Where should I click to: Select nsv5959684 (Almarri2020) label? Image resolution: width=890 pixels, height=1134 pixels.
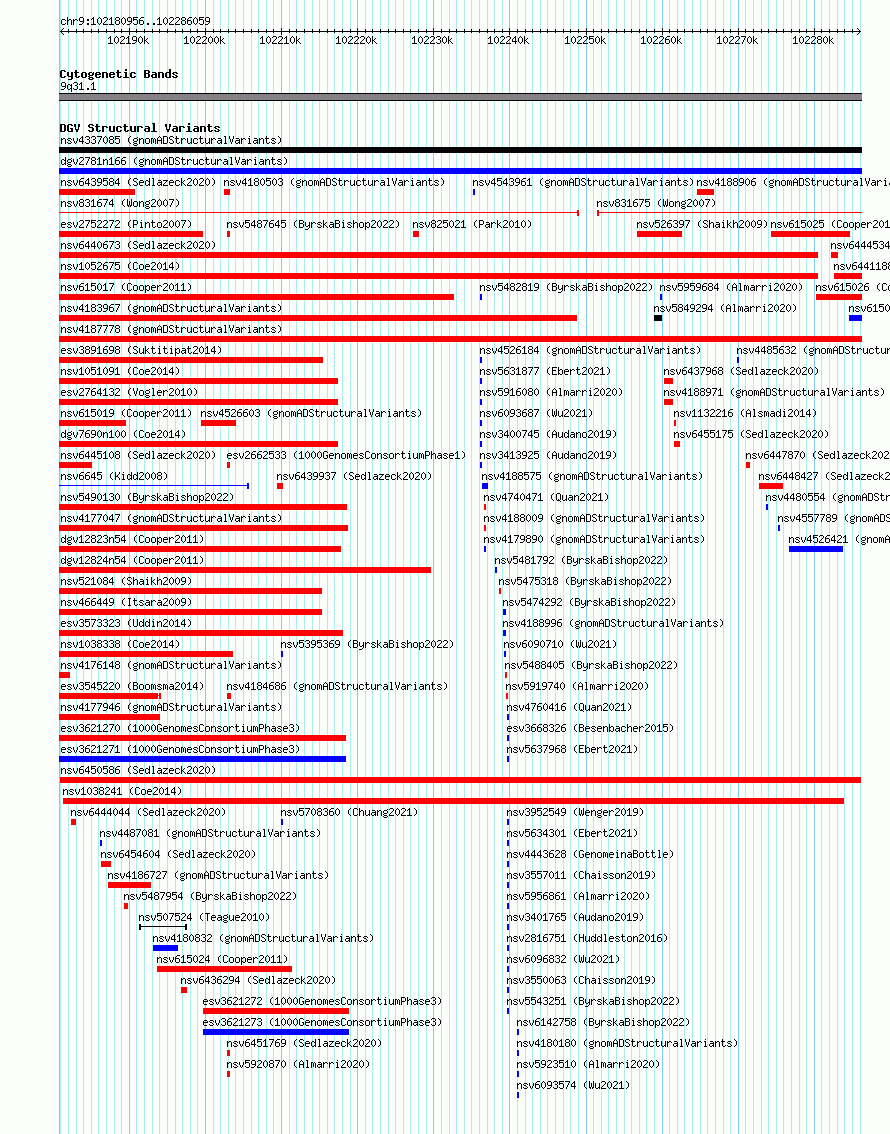(731, 287)
